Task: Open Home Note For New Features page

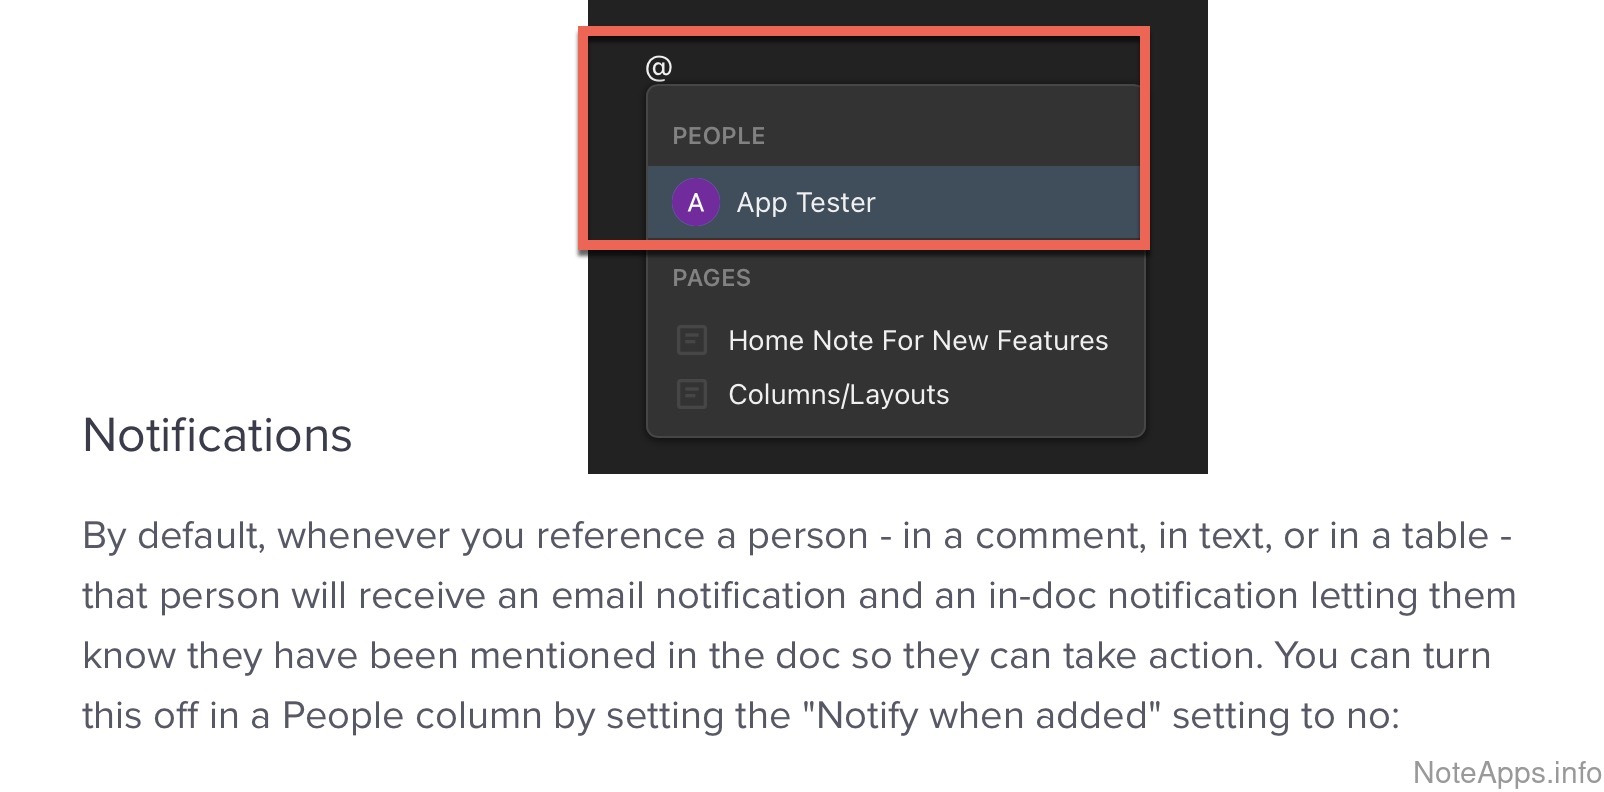Action: click(917, 341)
